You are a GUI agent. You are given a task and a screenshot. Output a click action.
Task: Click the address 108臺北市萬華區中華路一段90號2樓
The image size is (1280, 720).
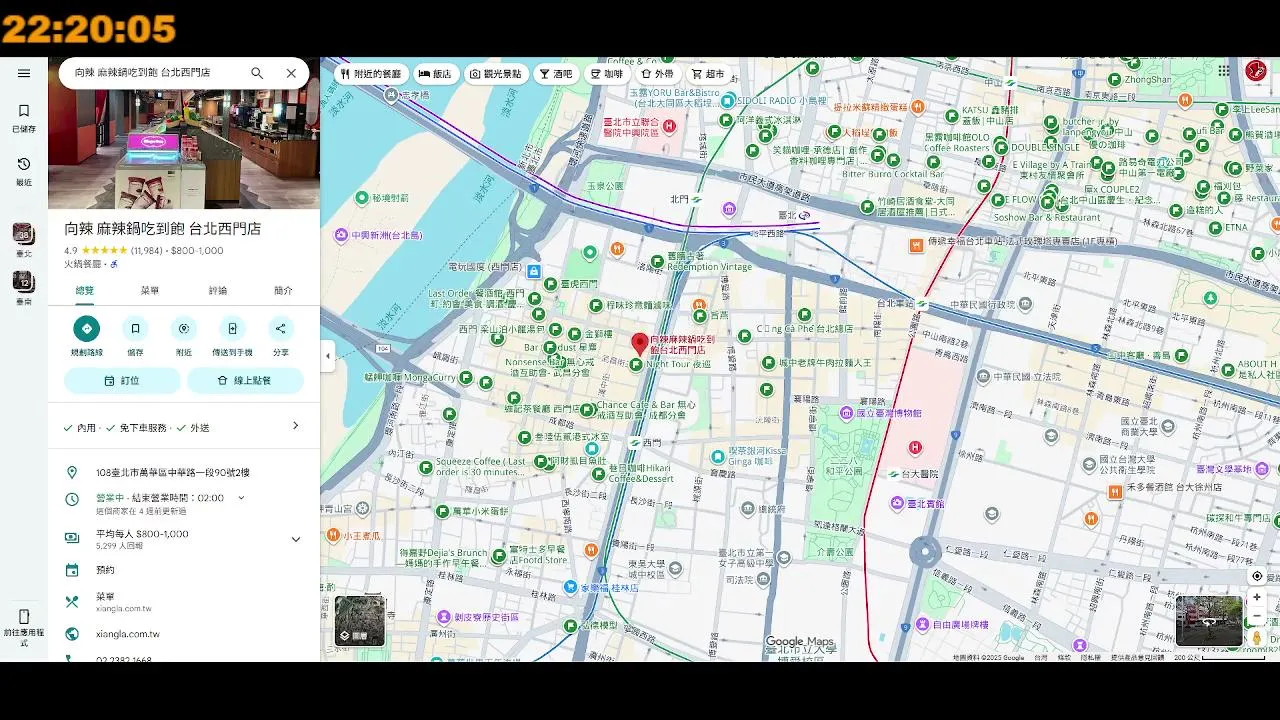(x=173, y=473)
